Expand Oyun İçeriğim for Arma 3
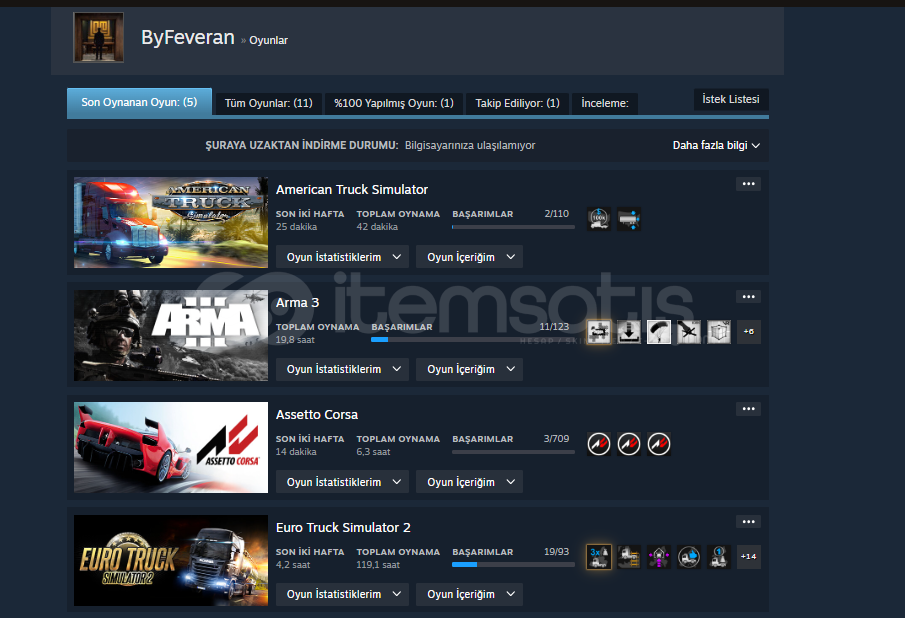This screenshot has width=905, height=618. pyautogui.click(x=469, y=369)
